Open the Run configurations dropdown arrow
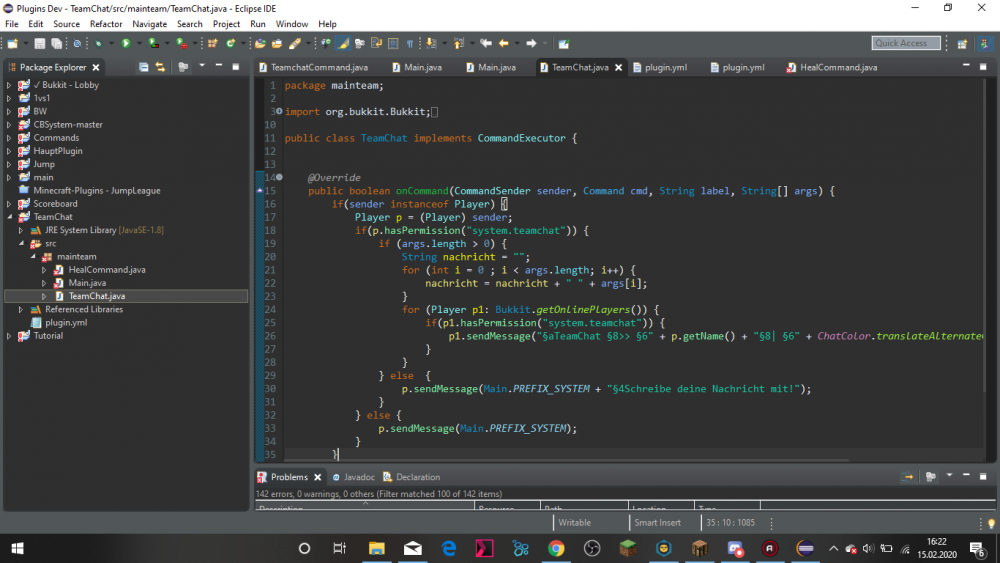The image size is (1000, 563). coord(139,43)
